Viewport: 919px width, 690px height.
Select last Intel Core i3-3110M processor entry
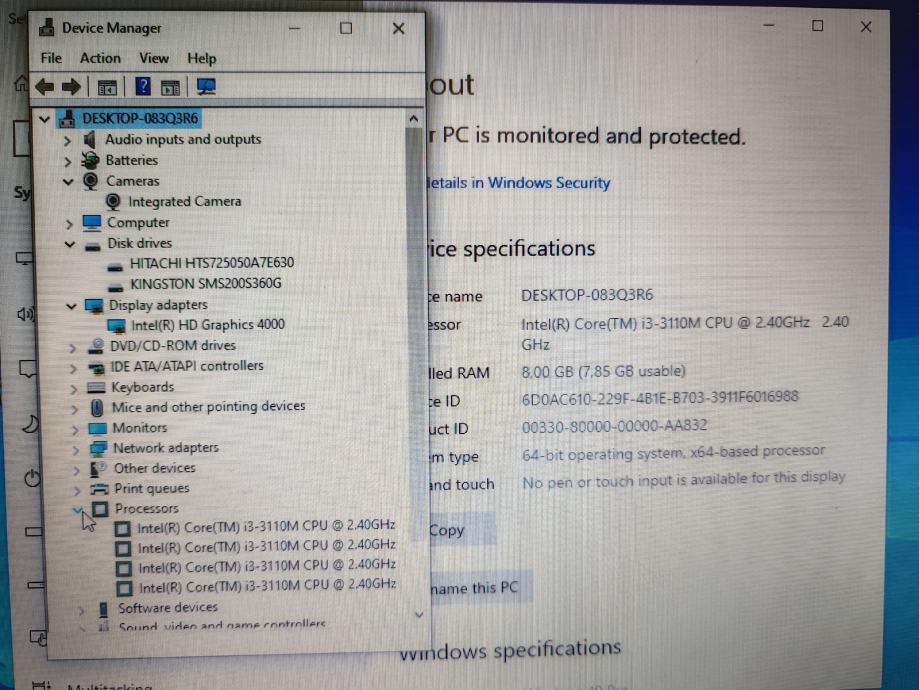[267, 586]
